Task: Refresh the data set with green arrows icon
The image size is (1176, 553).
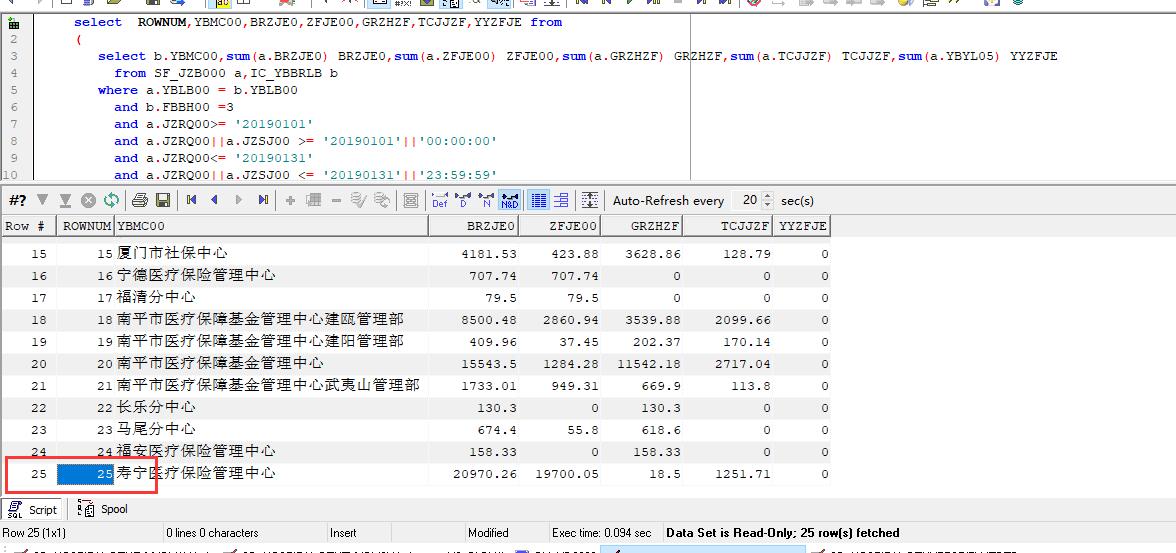Action: pyautogui.click(x=111, y=200)
